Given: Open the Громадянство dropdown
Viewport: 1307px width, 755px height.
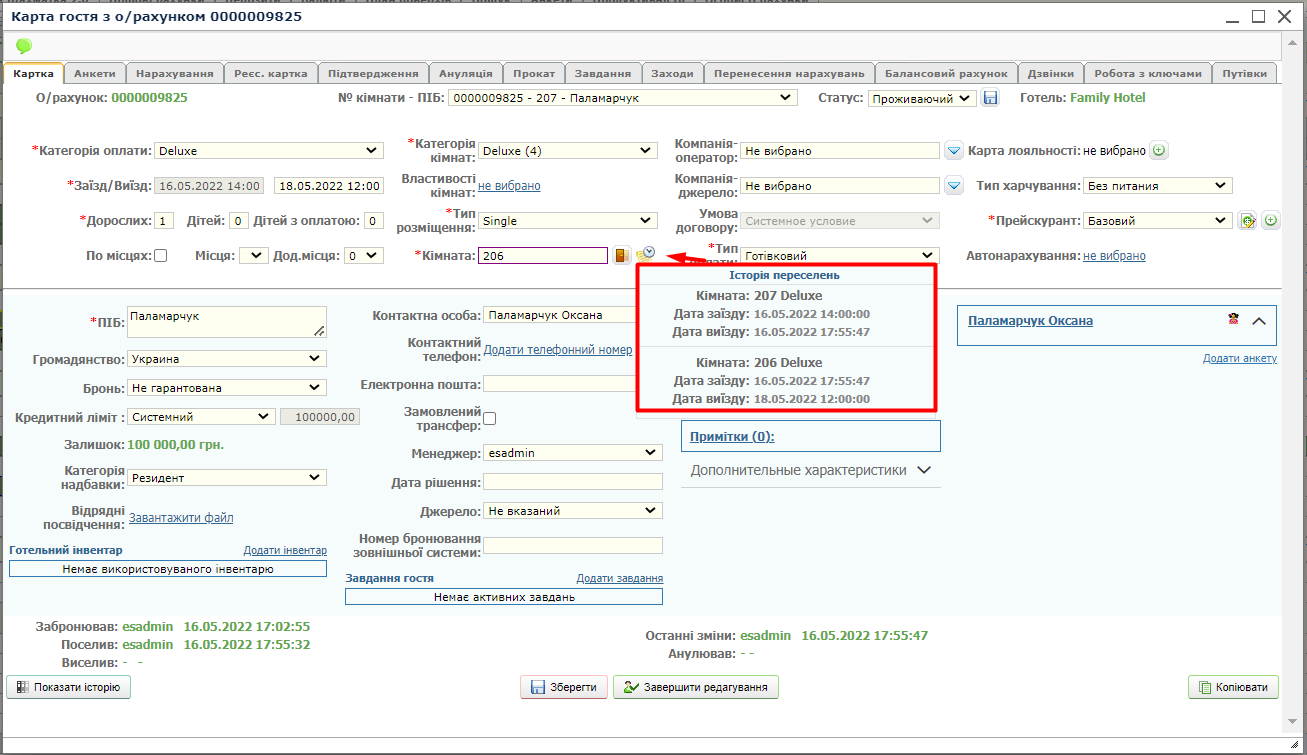Looking at the screenshot, I should click(227, 359).
